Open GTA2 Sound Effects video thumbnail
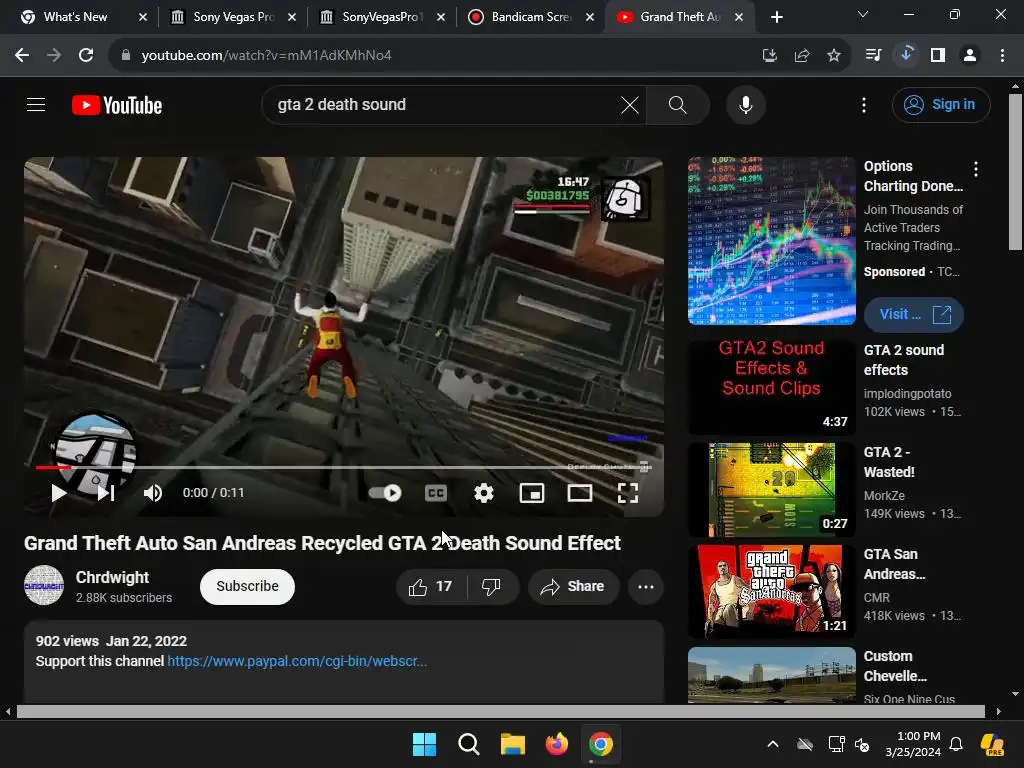Screen dimensions: 1024x768 [771, 388]
